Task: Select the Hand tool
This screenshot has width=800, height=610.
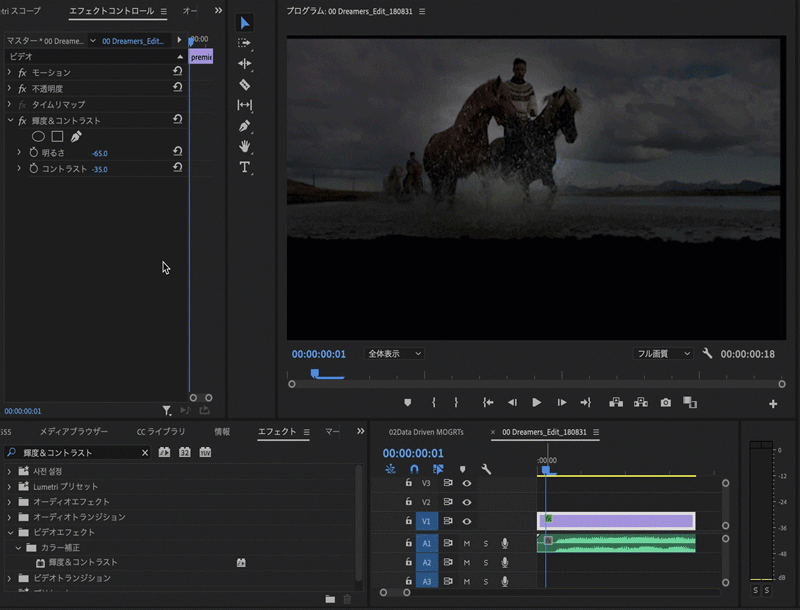Action: click(245, 147)
